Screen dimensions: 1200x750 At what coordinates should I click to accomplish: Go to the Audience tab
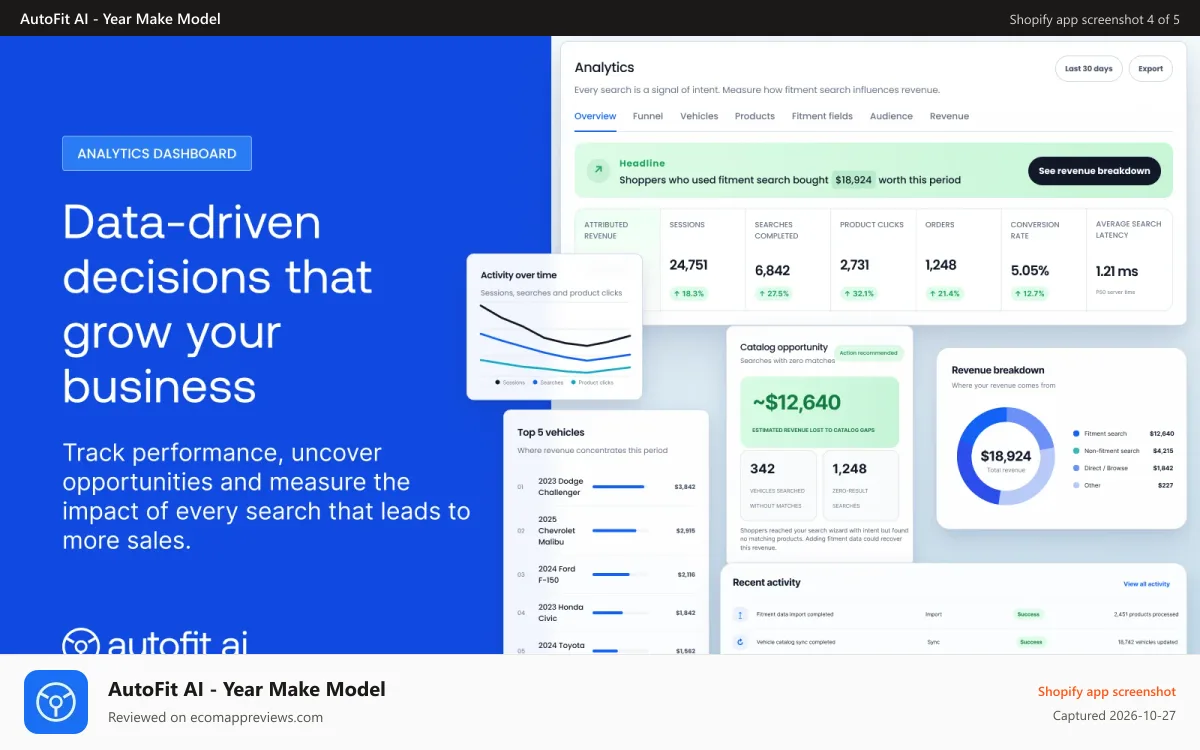click(x=891, y=116)
